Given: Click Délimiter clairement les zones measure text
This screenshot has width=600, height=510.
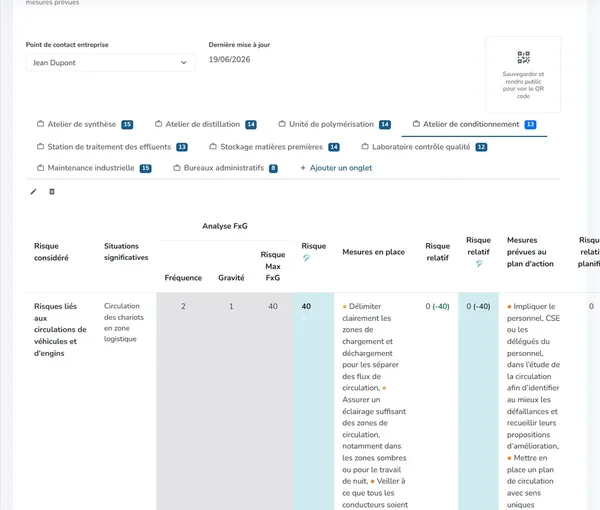Looking at the screenshot, I should [370, 347].
